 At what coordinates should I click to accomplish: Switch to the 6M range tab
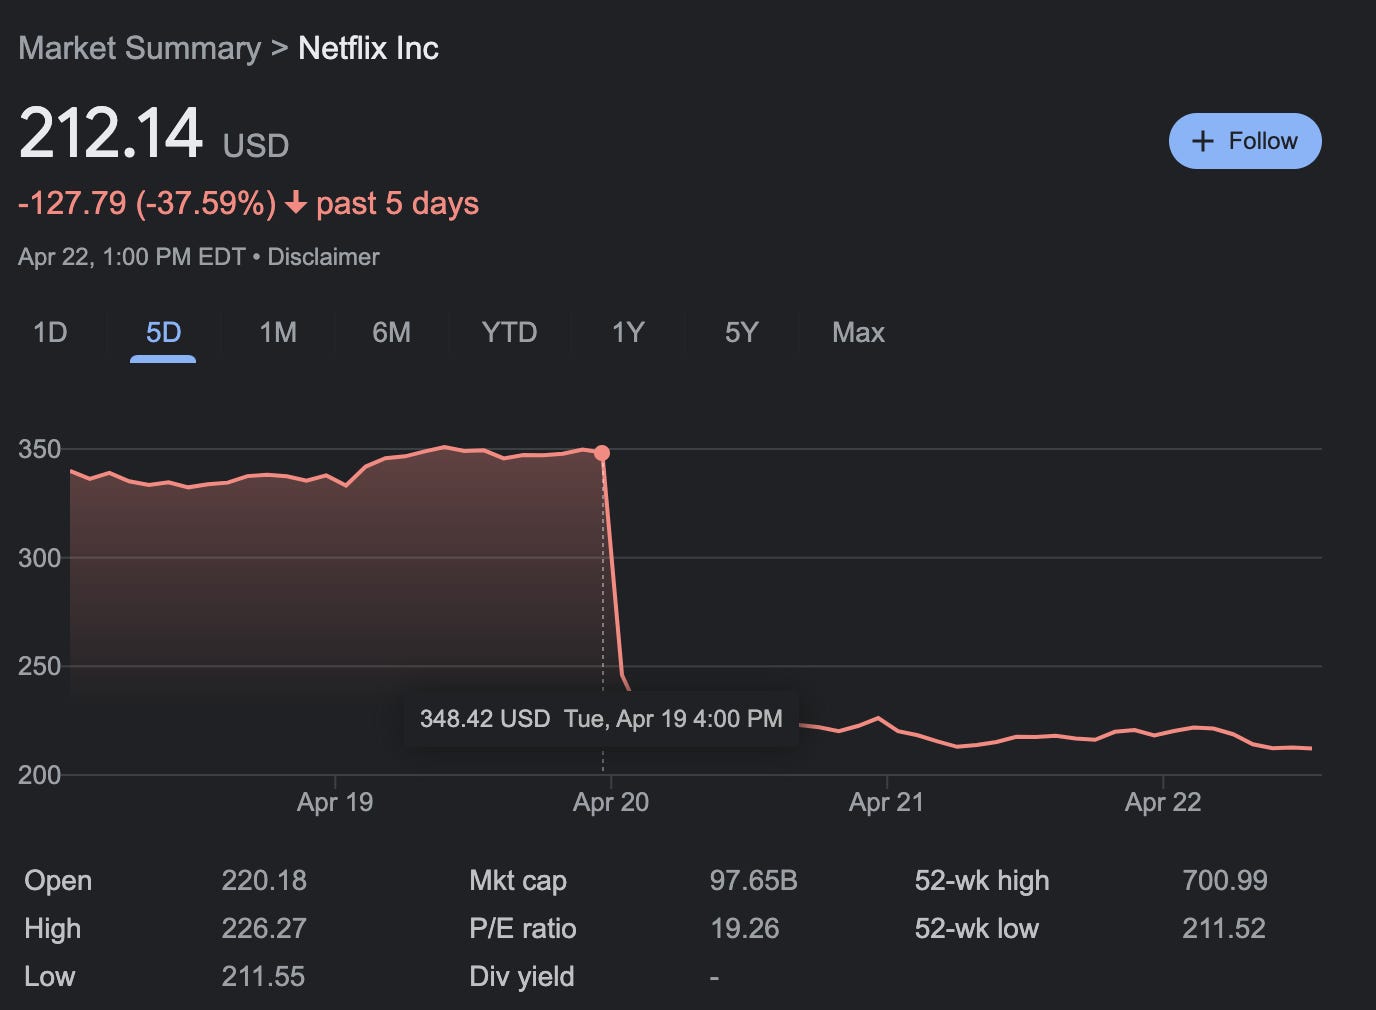click(x=391, y=332)
